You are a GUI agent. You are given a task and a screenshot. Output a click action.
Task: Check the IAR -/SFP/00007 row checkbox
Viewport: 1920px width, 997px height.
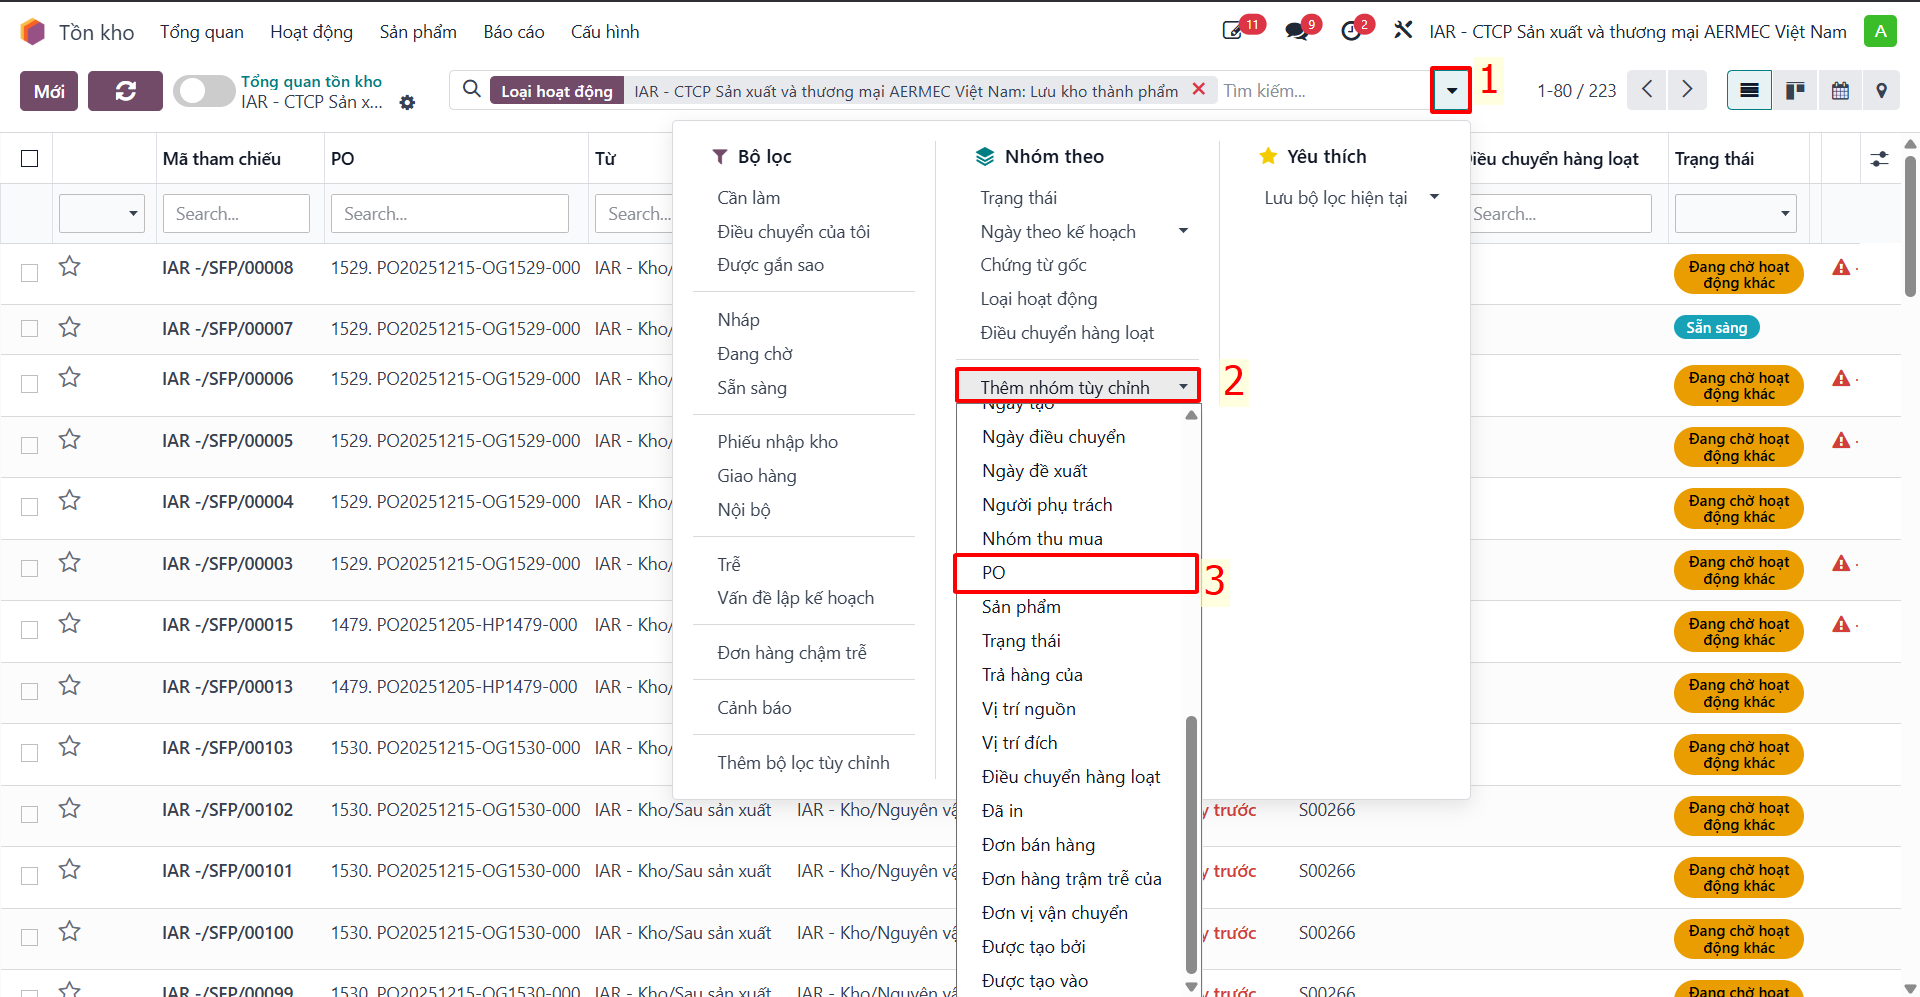pyautogui.click(x=30, y=329)
